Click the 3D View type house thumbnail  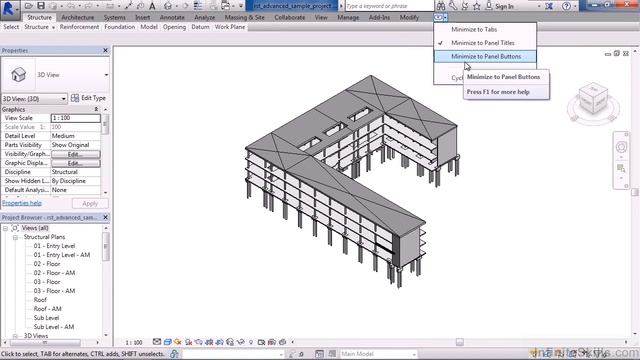pos(18,75)
